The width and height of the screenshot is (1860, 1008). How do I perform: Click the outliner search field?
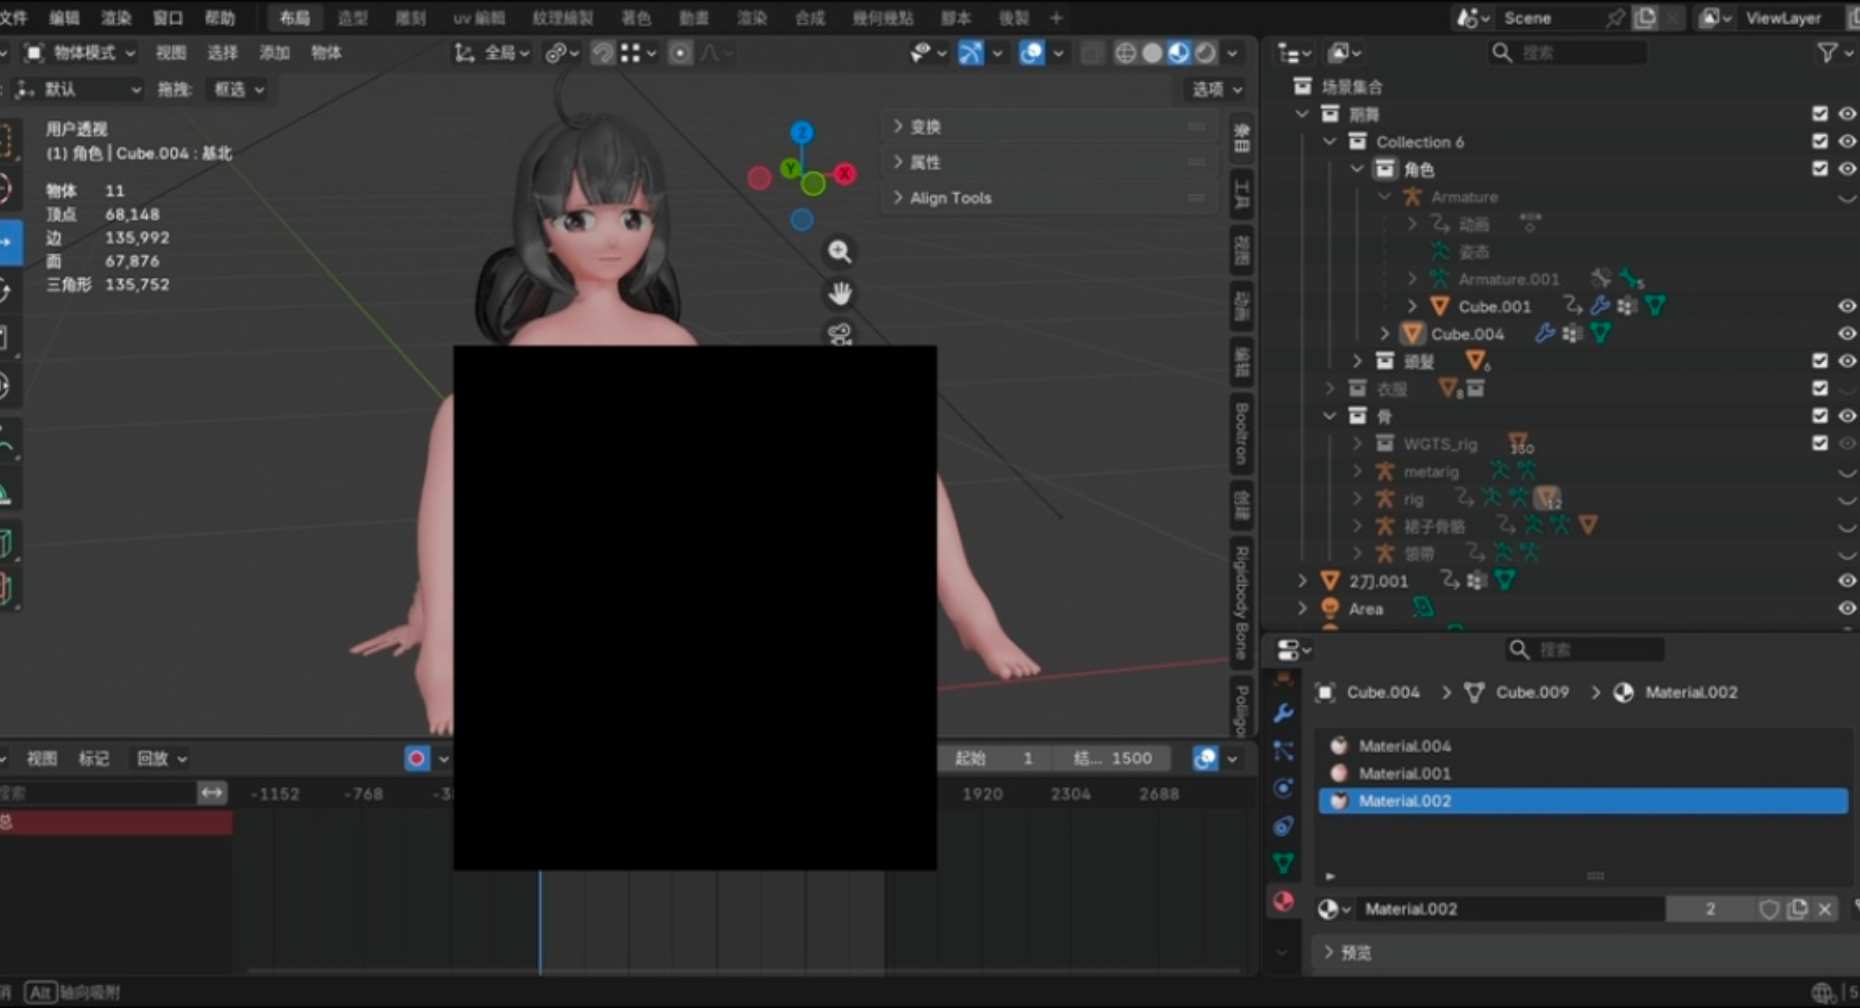(1566, 53)
